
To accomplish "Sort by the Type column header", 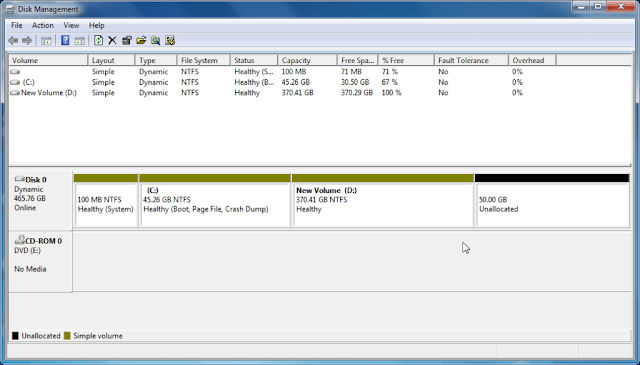I will click(156, 60).
